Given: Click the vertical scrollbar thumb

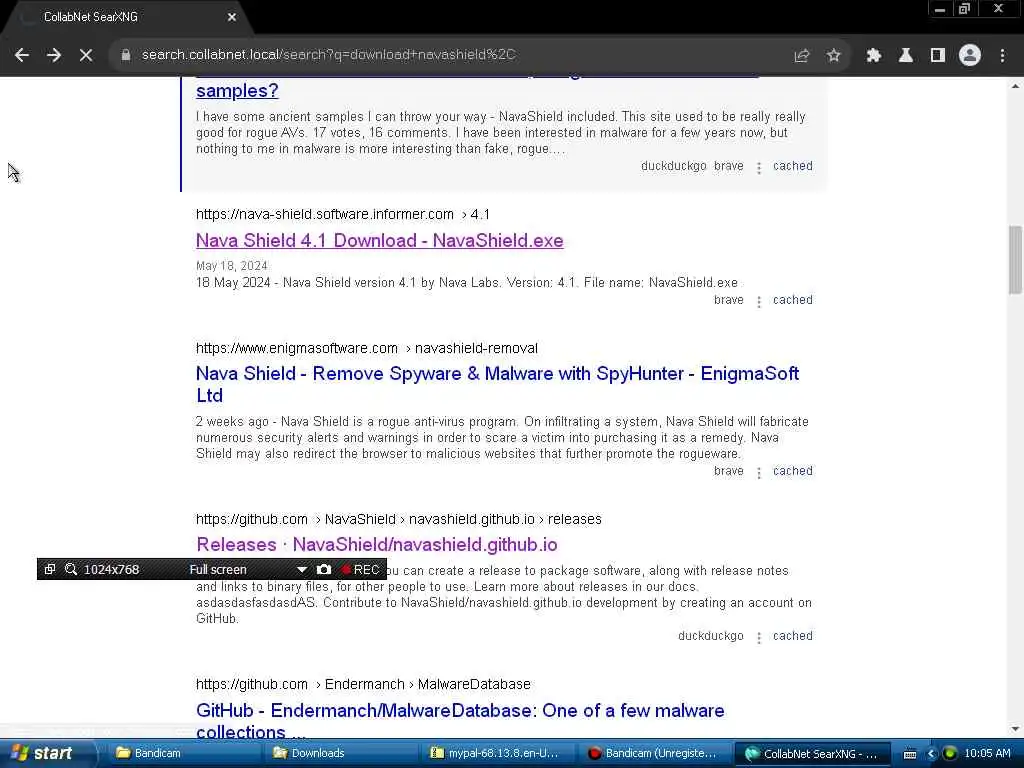Looking at the screenshot, I should click(1015, 259).
